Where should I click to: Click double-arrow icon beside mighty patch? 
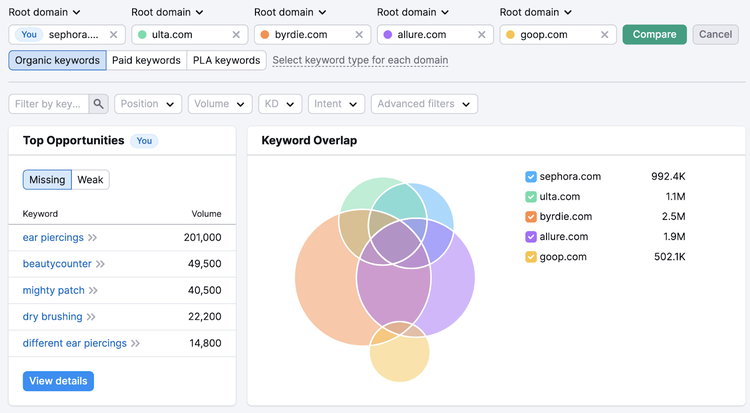93,290
